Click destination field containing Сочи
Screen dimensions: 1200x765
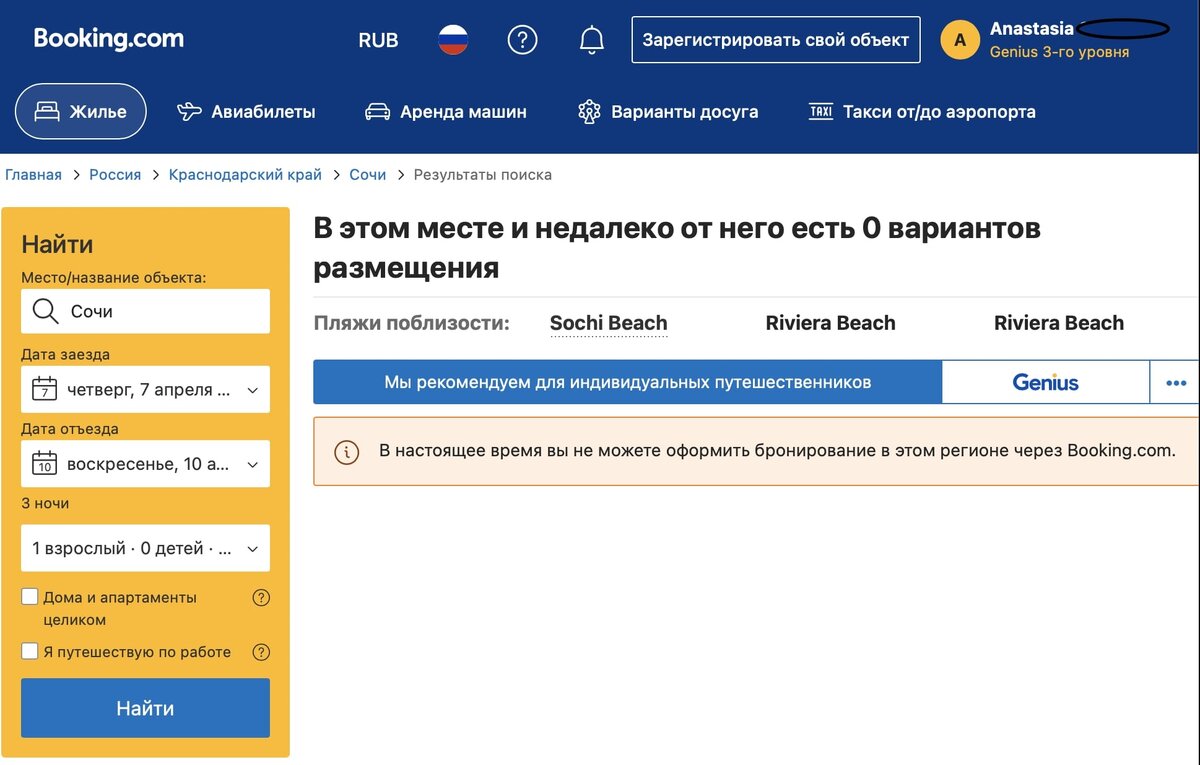(145, 311)
